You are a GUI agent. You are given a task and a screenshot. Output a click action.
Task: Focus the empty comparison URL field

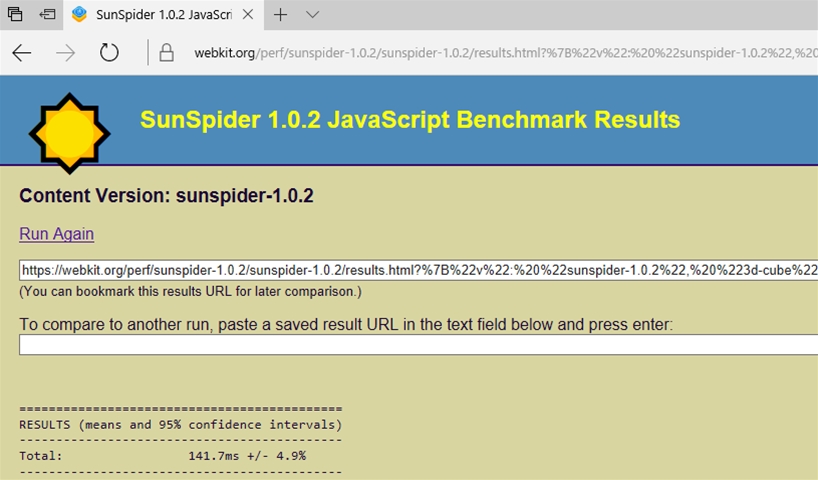[418, 345]
